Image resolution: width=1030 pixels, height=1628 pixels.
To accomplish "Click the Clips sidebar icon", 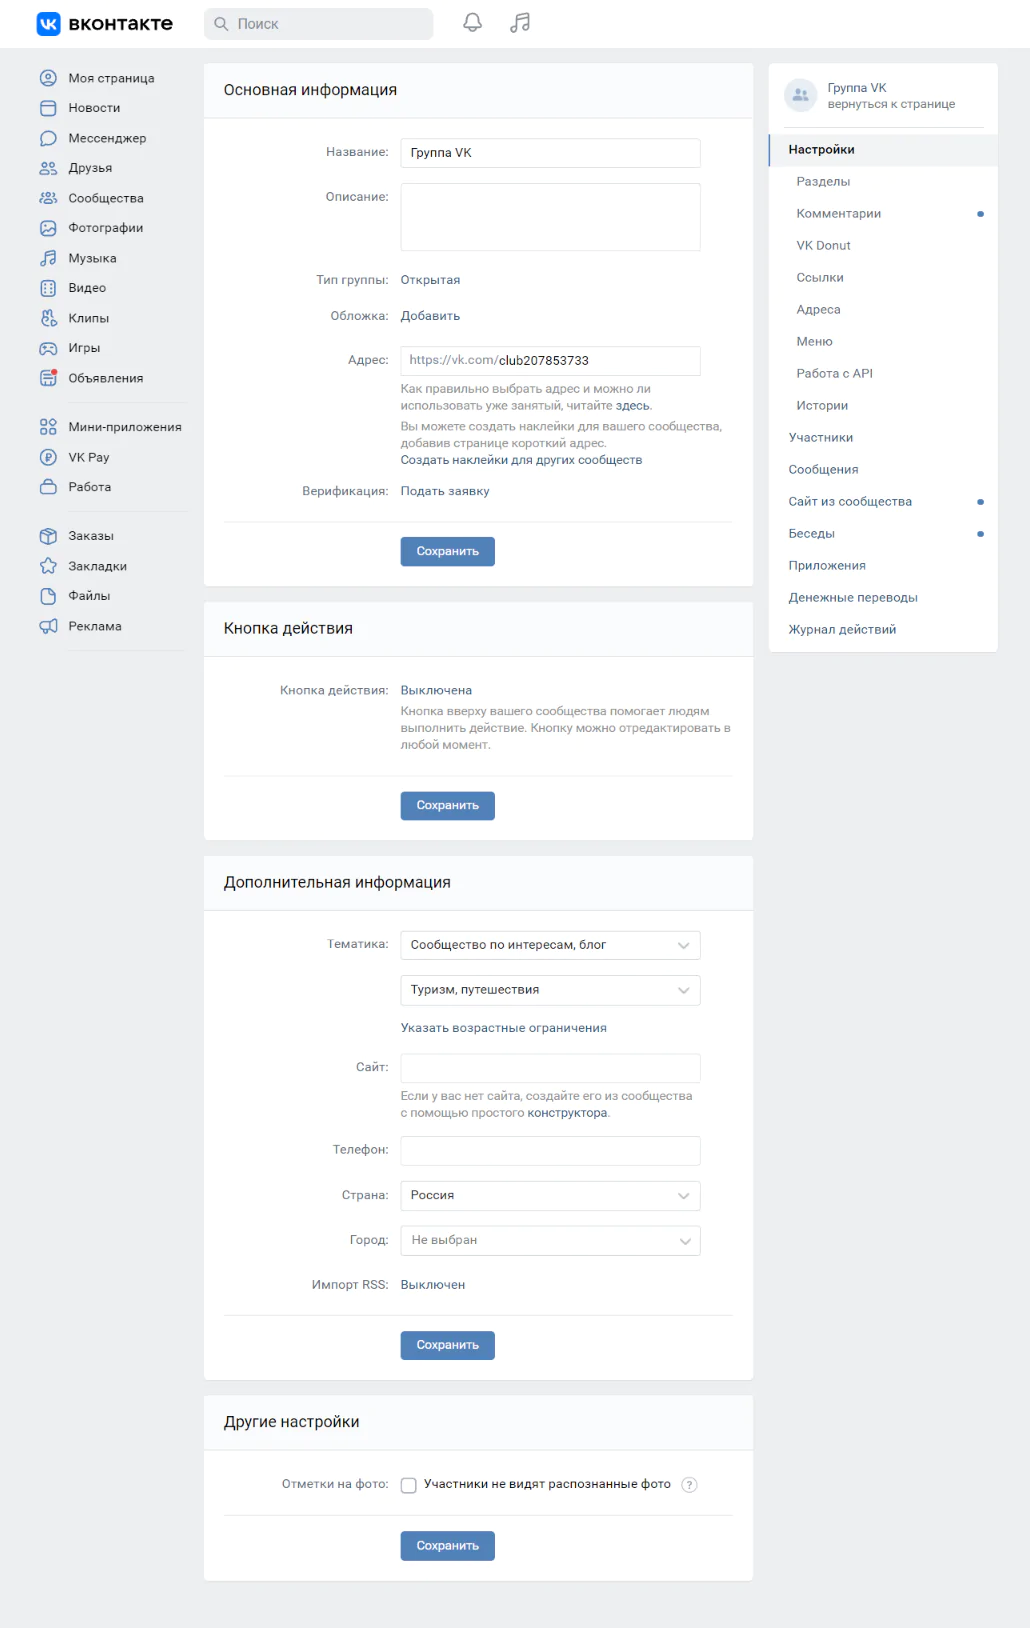I will coord(48,318).
